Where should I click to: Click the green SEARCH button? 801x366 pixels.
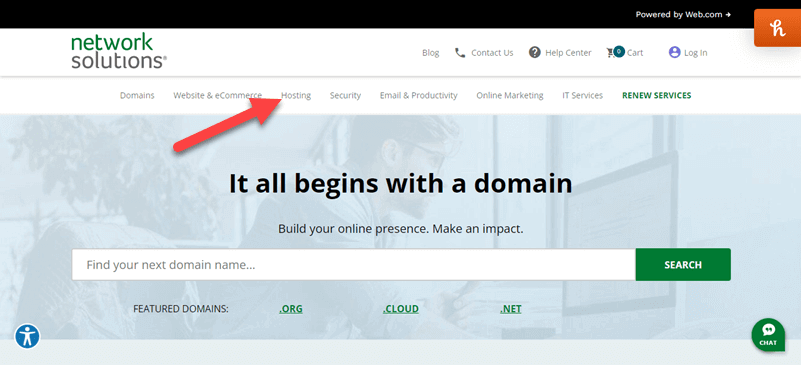[x=683, y=265]
